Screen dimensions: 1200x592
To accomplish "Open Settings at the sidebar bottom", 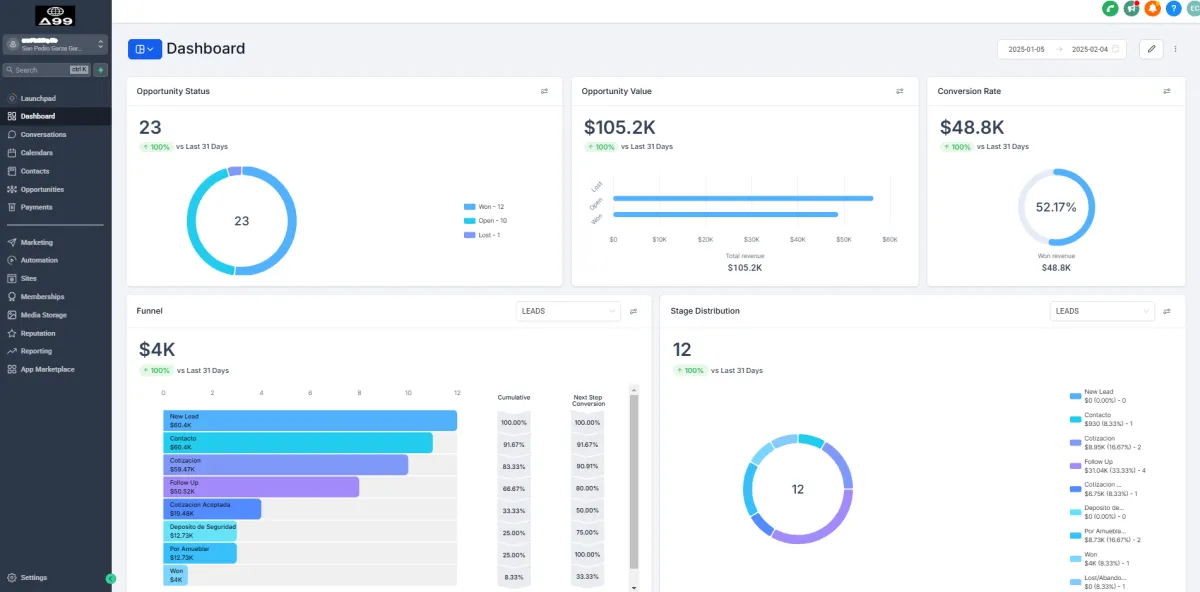I will 34,578.
